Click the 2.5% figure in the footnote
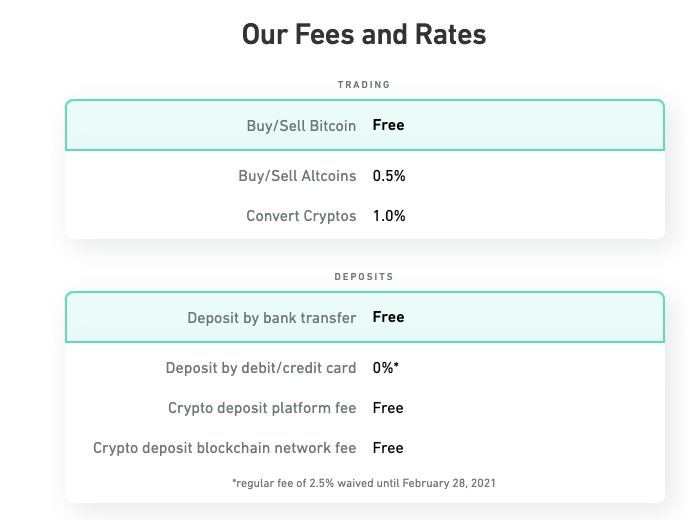 (320, 483)
